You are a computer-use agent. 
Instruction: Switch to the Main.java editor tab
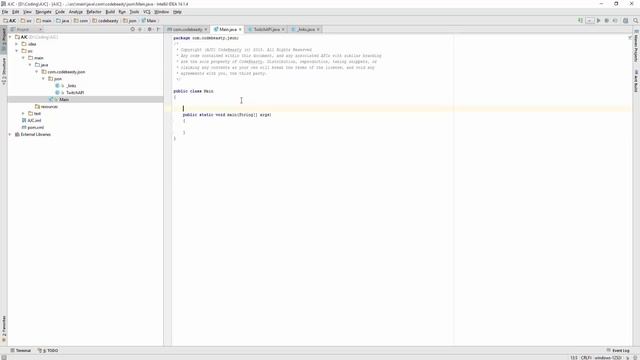(x=228, y=29)
